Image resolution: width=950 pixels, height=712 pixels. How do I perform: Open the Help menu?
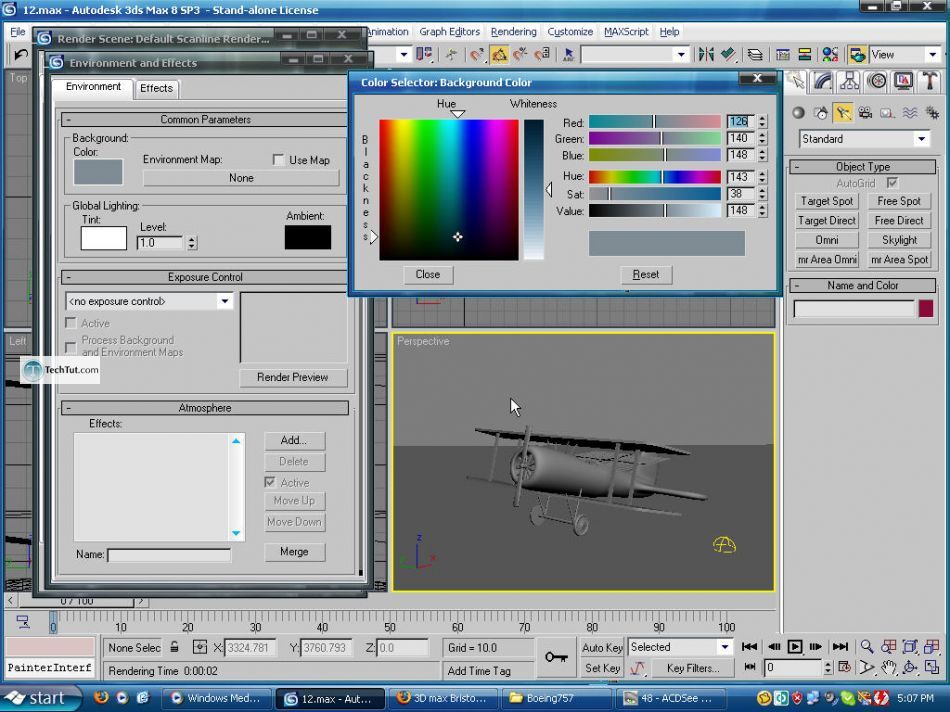coord(669,32)
